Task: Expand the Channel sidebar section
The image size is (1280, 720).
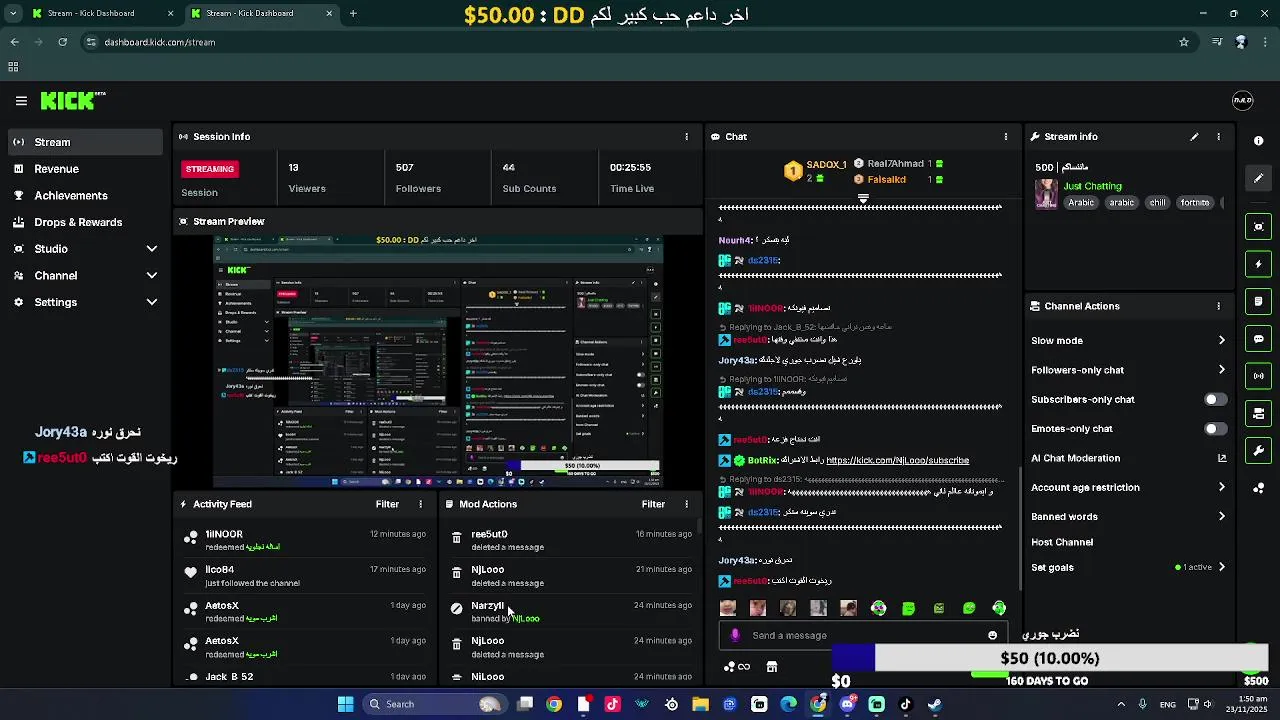Action: (152, 276)
